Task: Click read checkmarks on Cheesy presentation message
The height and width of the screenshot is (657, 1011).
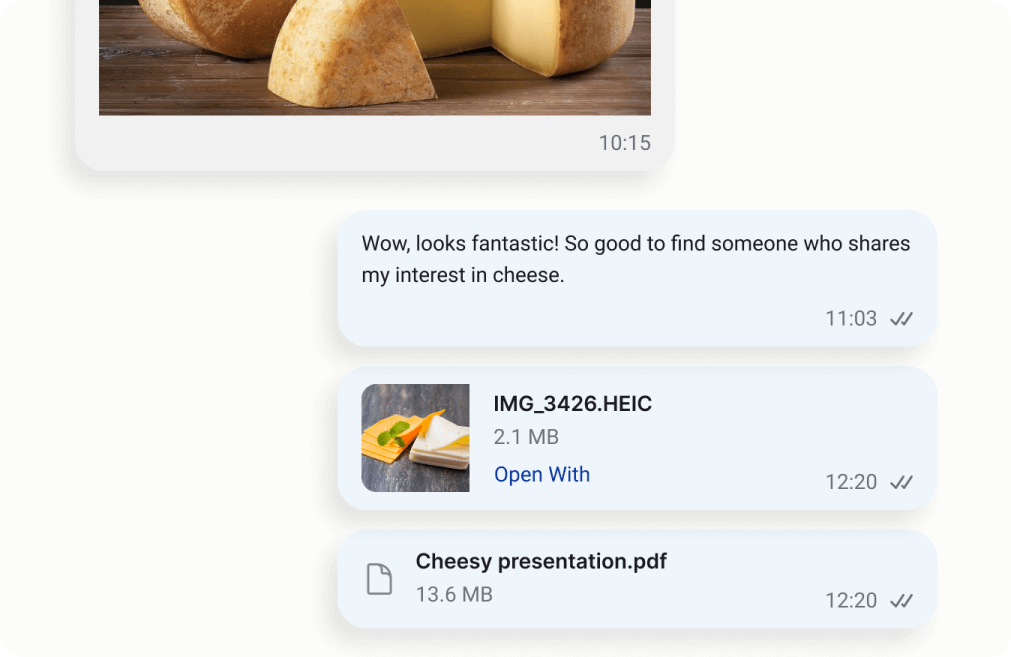Action: tap(901, 601)
